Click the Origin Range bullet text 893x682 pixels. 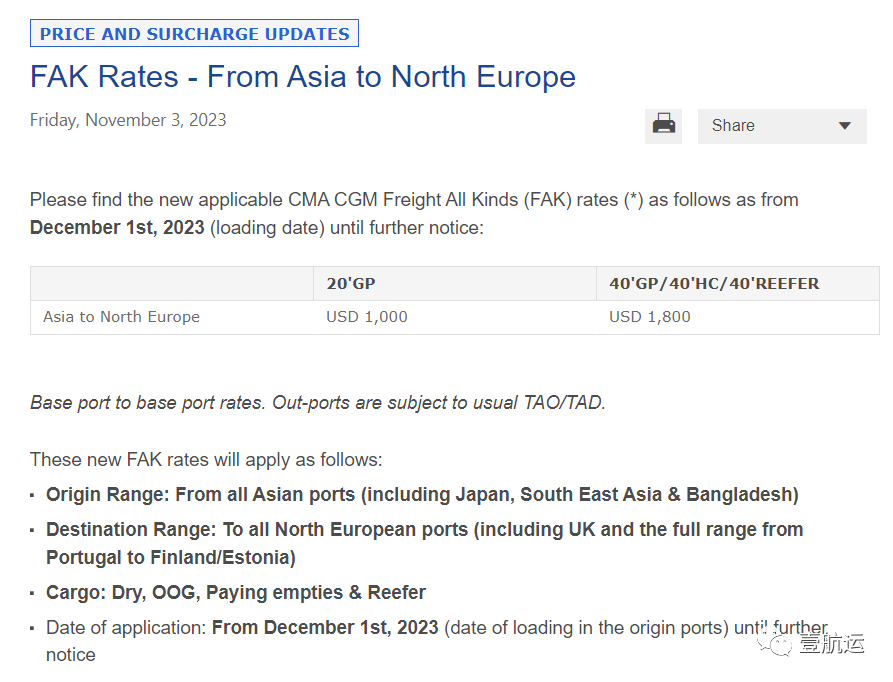[x=422, y=495]
